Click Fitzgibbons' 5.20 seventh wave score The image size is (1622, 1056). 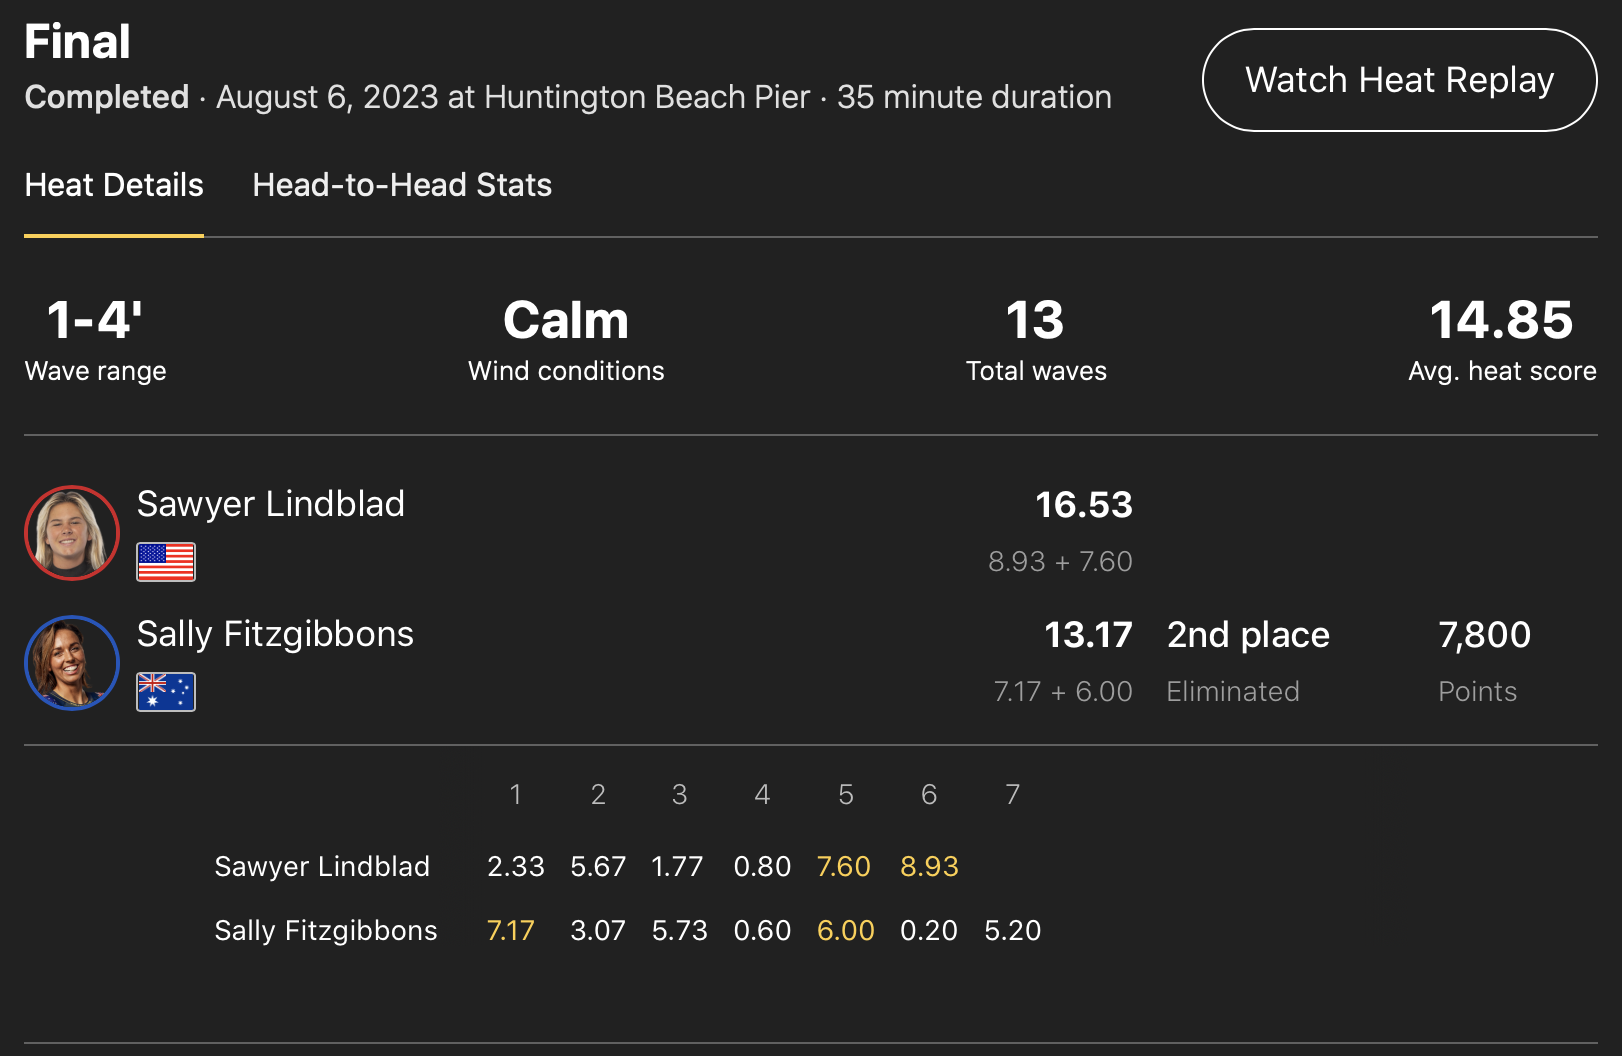[1013, 930]
